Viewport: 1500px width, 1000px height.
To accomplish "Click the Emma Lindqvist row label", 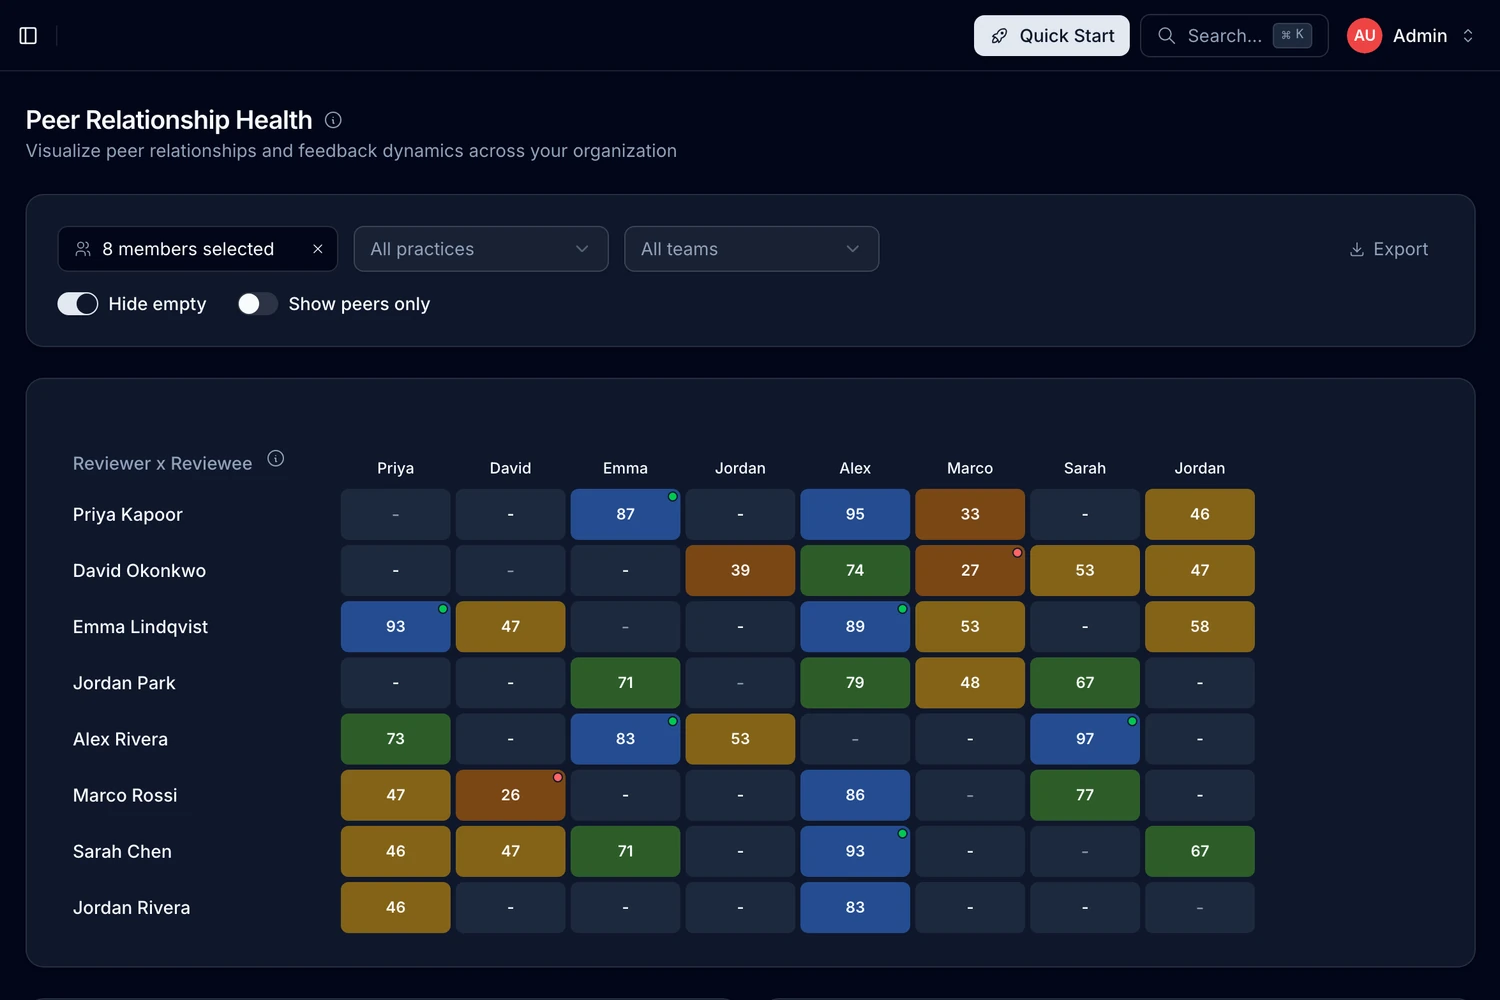I will click(140, 627).
